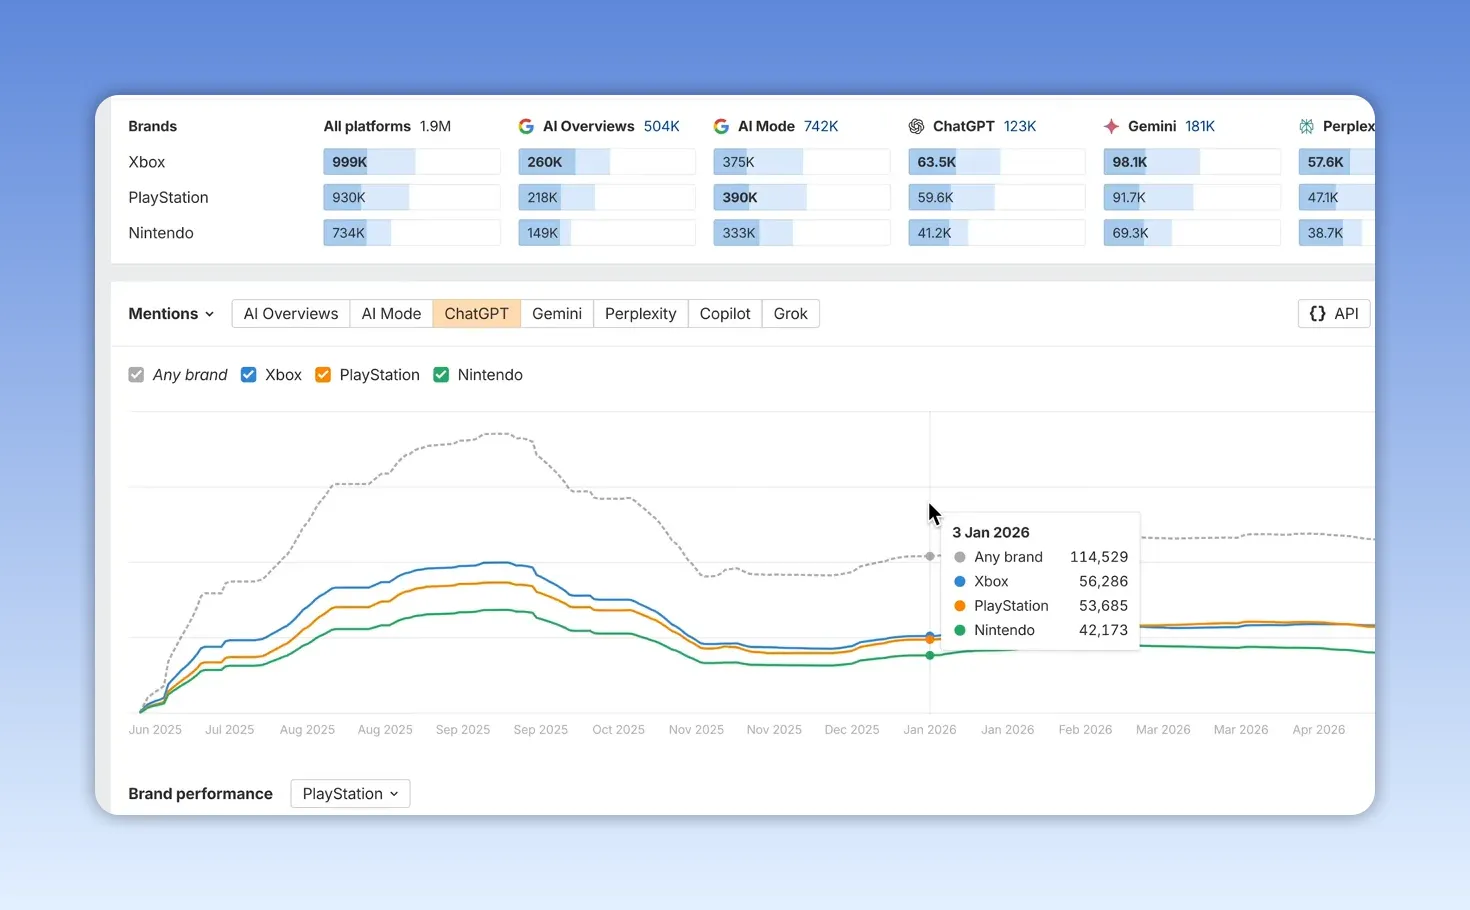Click the Xbox ChatGPT 63.5K bar
Image resolution: width=1470 pixels, height=910 pixels.
click(997, 162)
